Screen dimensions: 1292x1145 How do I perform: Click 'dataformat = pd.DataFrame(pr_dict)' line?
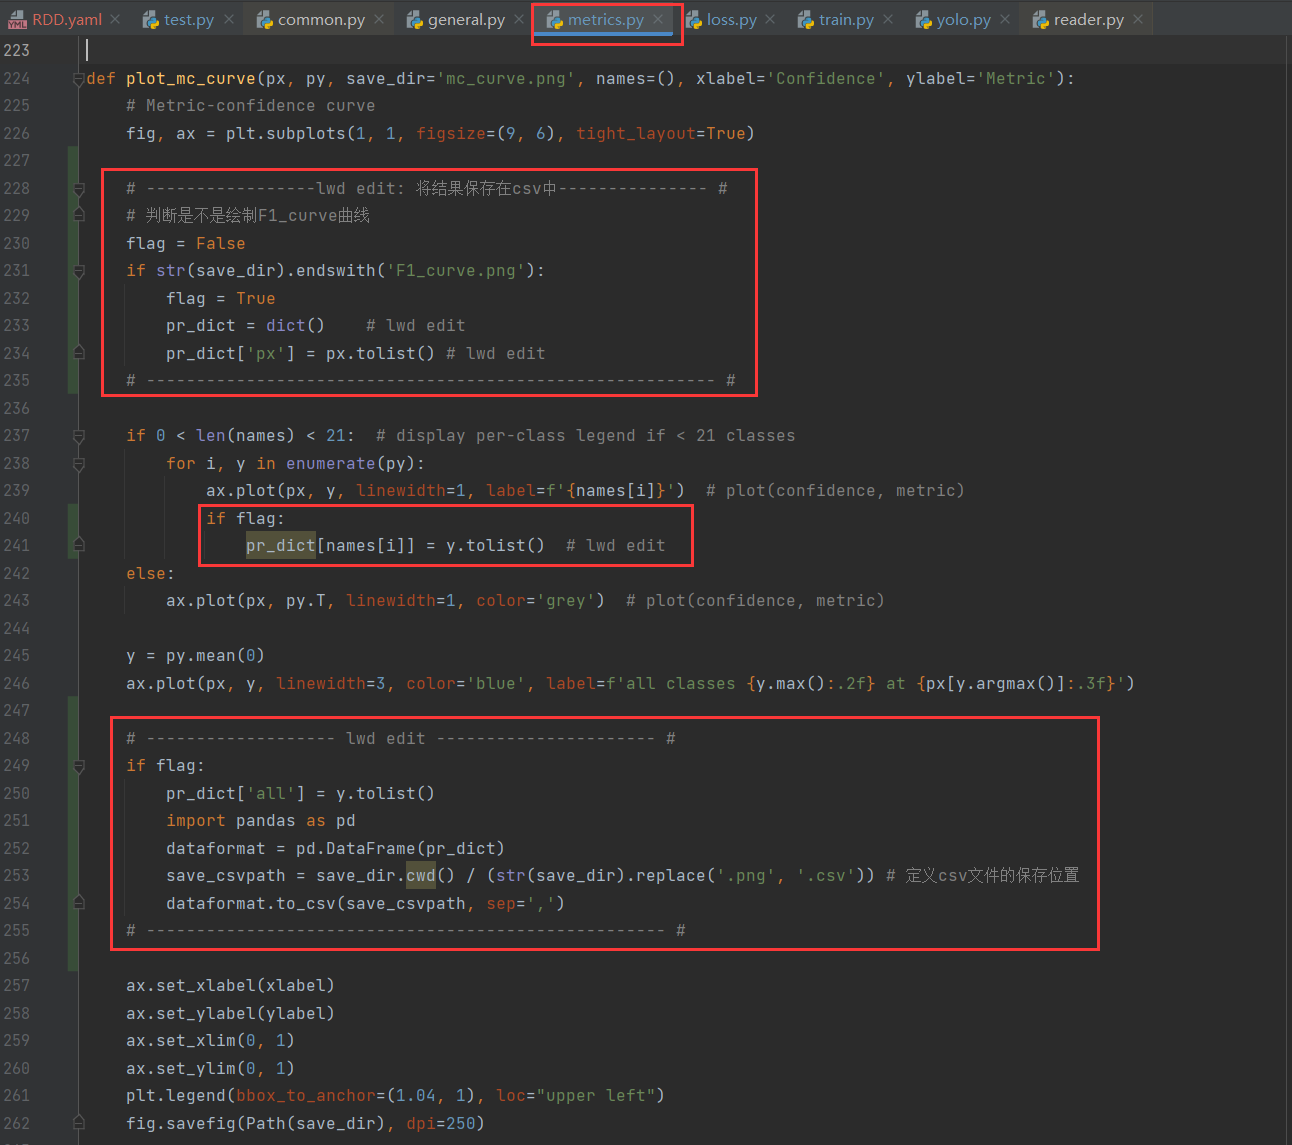point(336,848)
